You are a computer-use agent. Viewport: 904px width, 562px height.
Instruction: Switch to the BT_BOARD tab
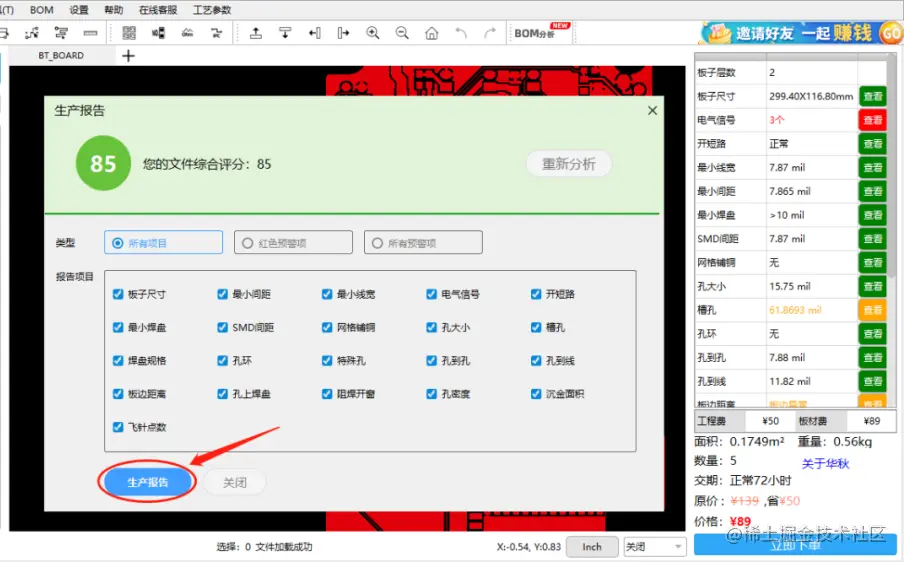click(x=61, y=56)
